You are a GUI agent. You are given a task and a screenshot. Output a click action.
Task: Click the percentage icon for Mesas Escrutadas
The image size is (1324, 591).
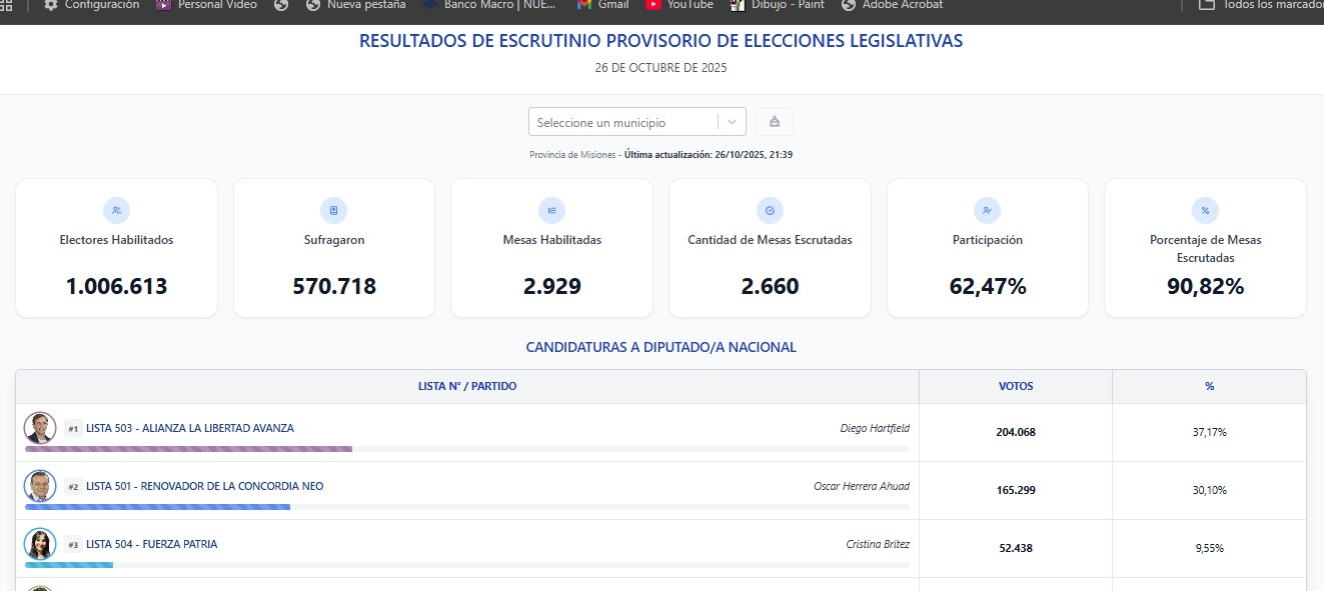pyautogui.click(x=1205, y=210)
